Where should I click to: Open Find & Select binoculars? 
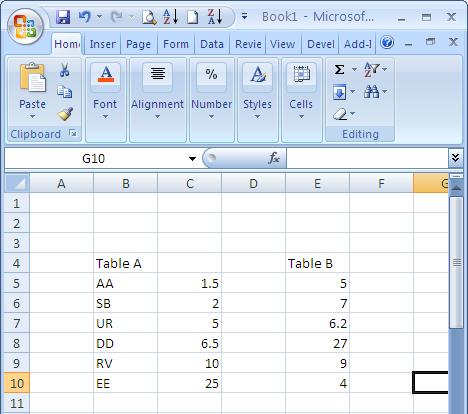(371, 91)
